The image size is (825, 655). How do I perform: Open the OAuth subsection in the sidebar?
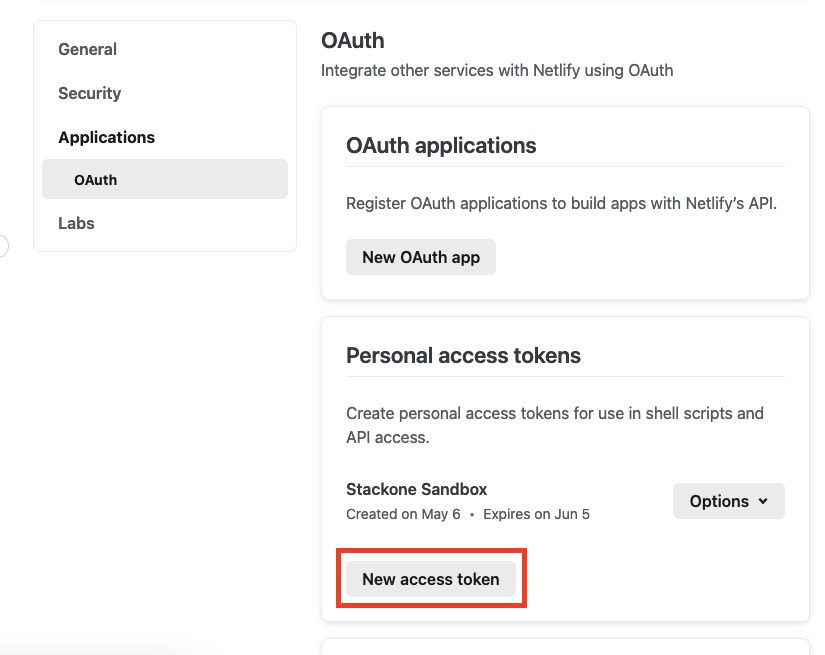tap(95, 180)
